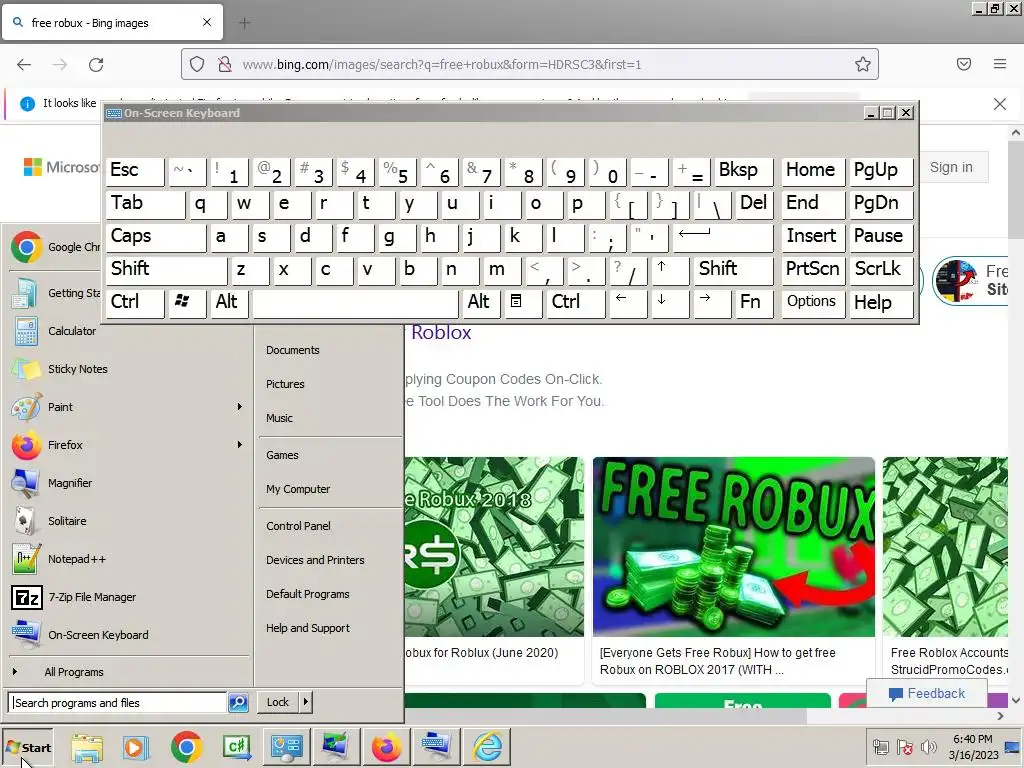Image resolution: width=1024 pixels, height=768 pixels.
Task: Open the shutdown options arrow beside Lock
Action: [x=306, y=702]
